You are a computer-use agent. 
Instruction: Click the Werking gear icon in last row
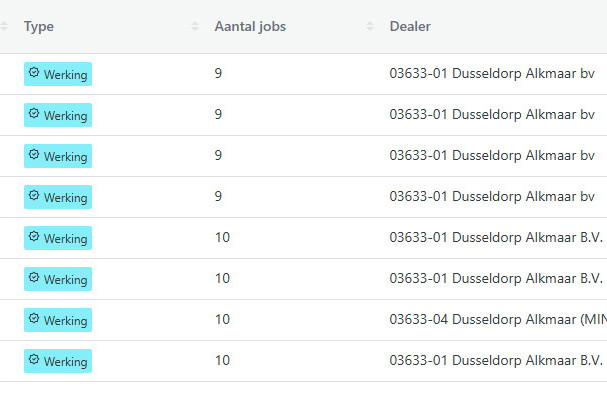click(x=34, y=360)
